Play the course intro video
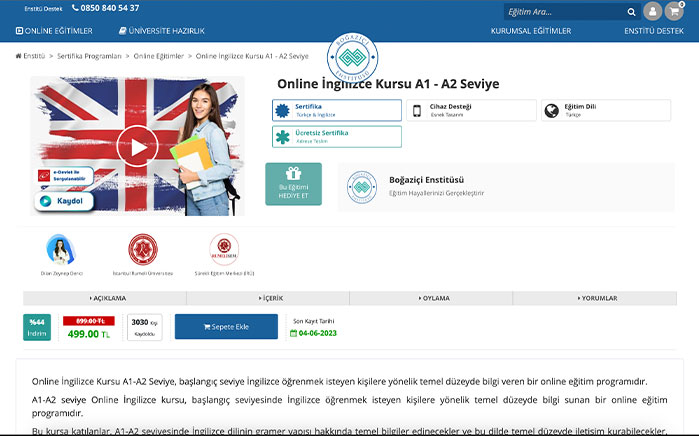 138,146
